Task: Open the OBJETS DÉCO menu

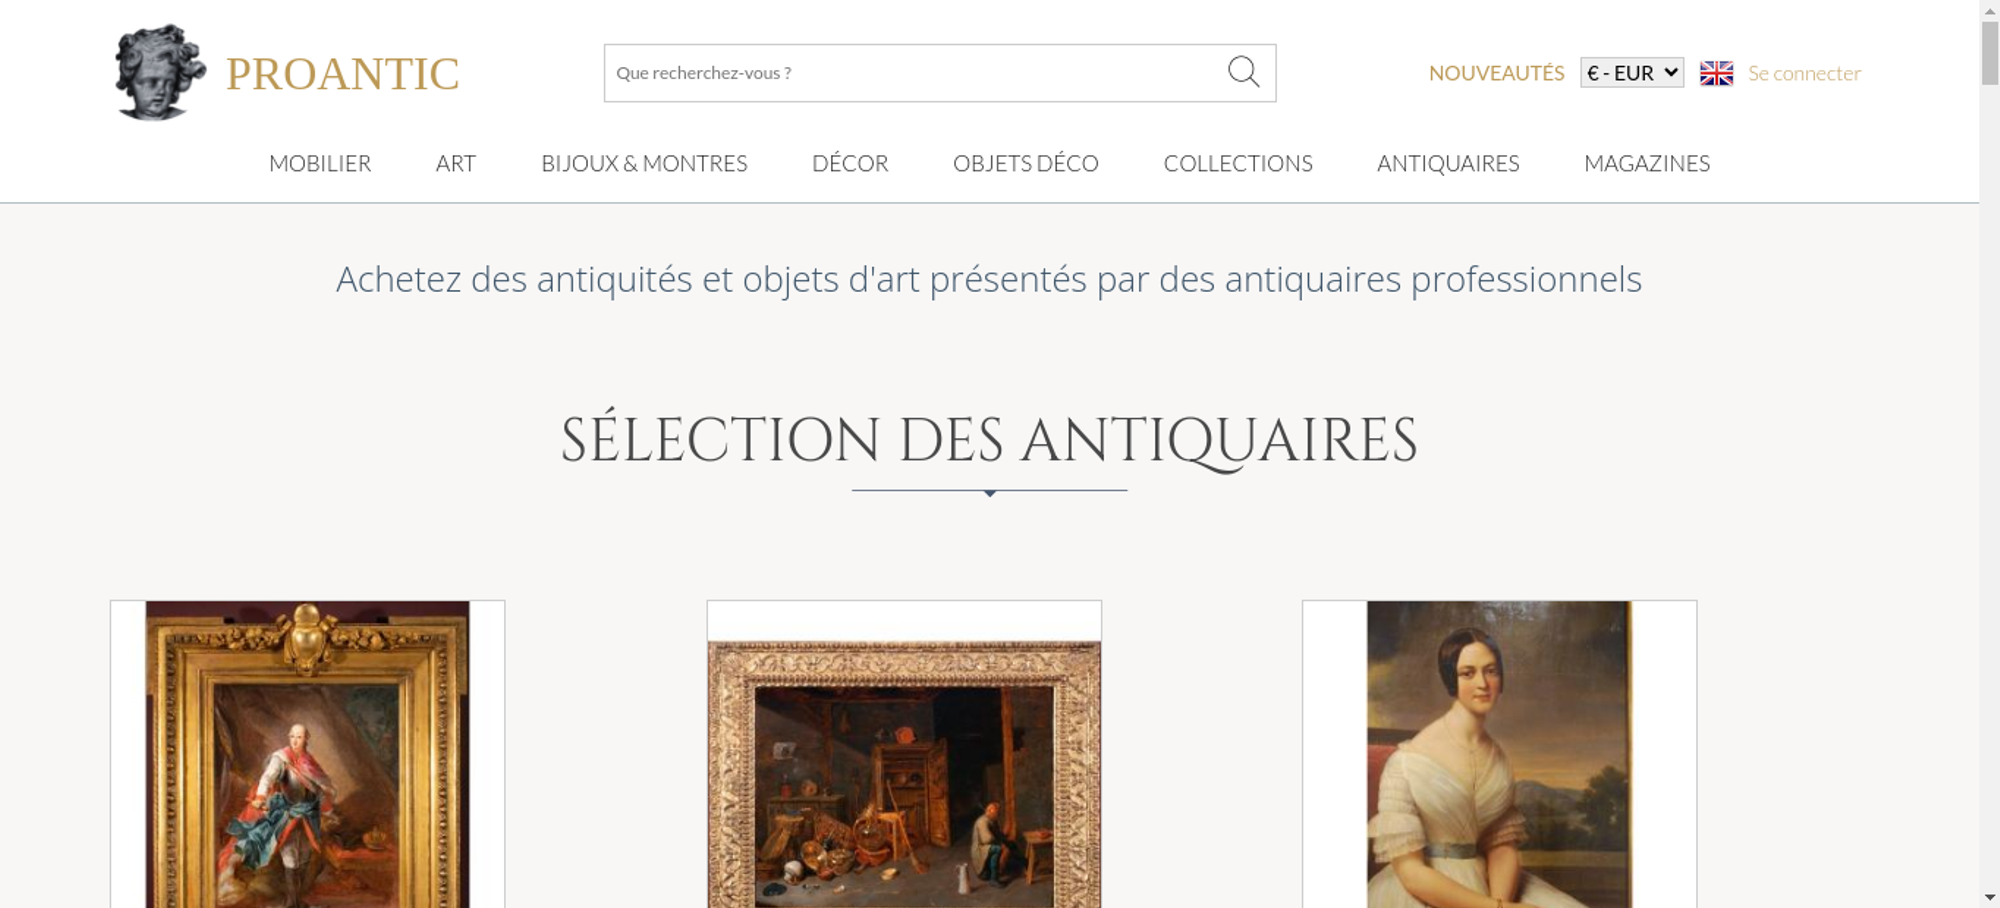Action: (1026, 163)
